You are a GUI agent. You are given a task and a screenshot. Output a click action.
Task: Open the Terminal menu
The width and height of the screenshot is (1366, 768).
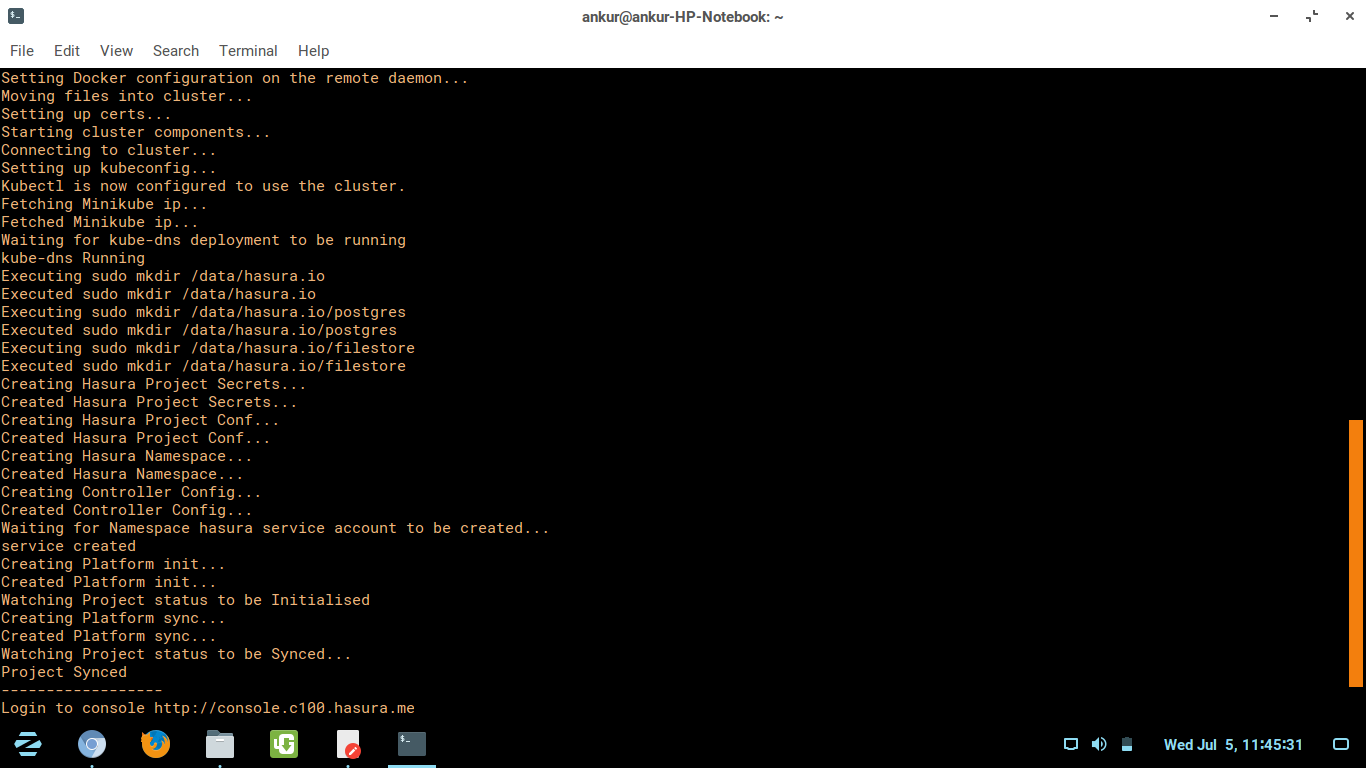pos(248,51)
